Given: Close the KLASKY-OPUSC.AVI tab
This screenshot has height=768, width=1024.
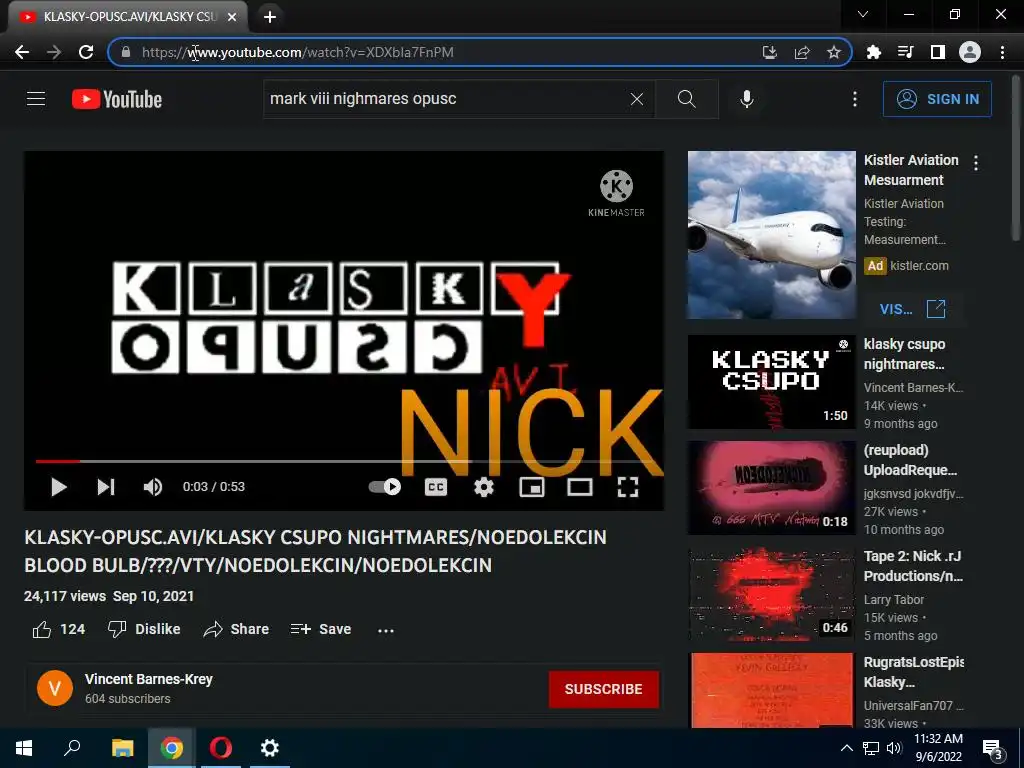Looking at the screenshot, I should coord(232,17).
